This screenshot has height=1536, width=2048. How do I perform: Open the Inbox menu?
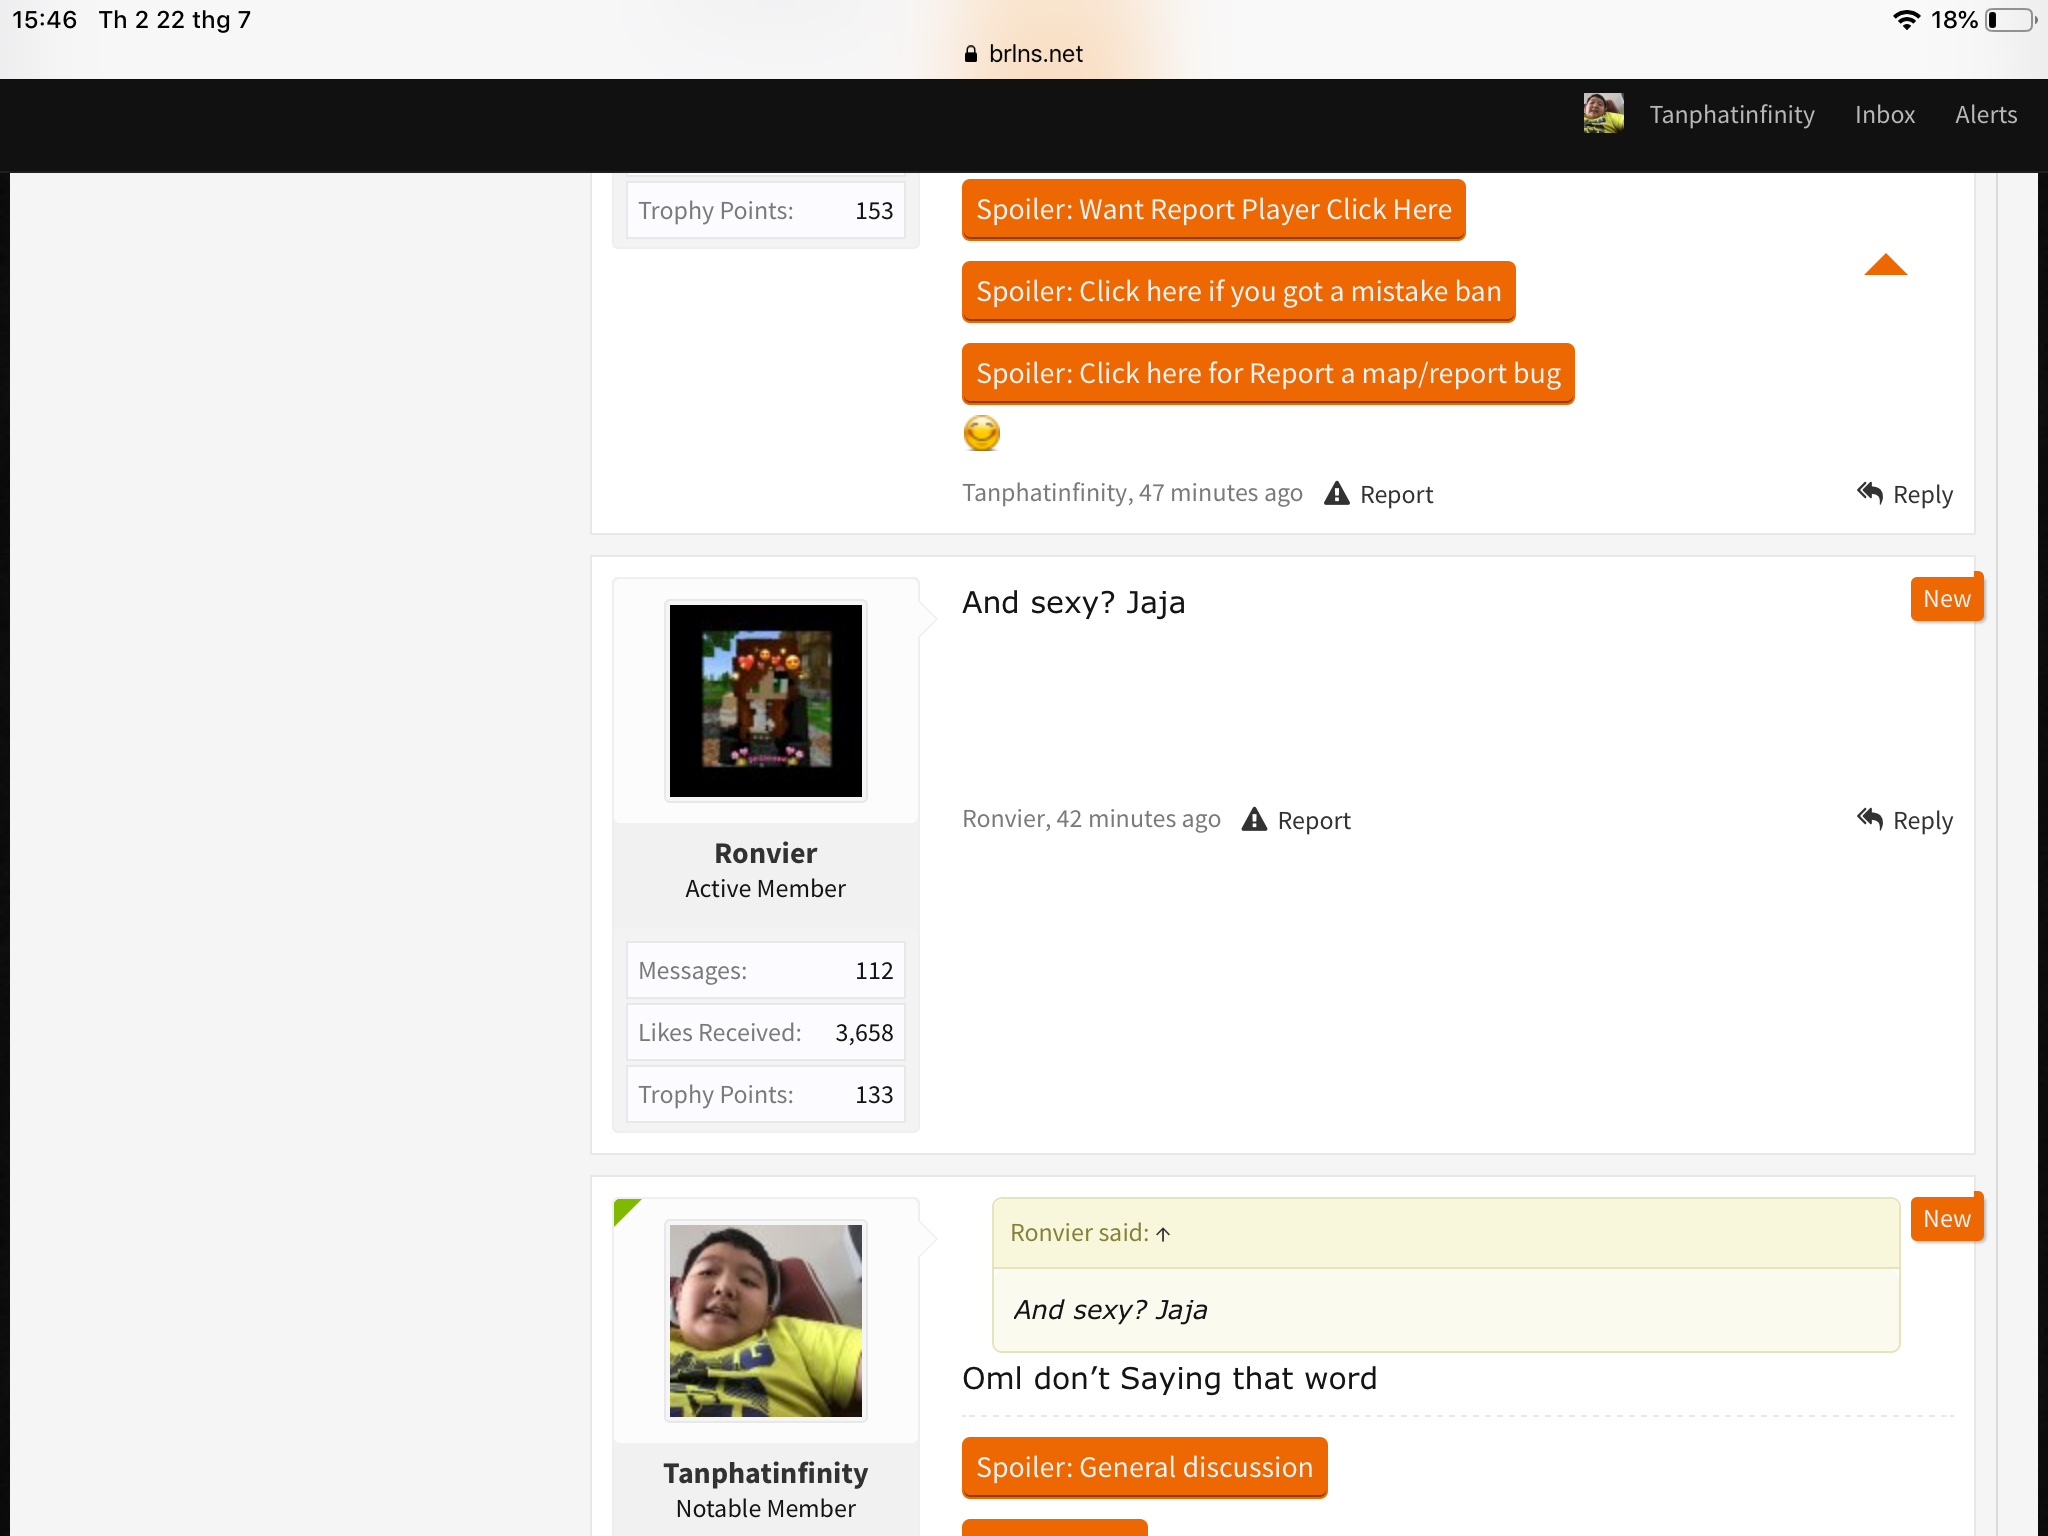pos(1885,115)
